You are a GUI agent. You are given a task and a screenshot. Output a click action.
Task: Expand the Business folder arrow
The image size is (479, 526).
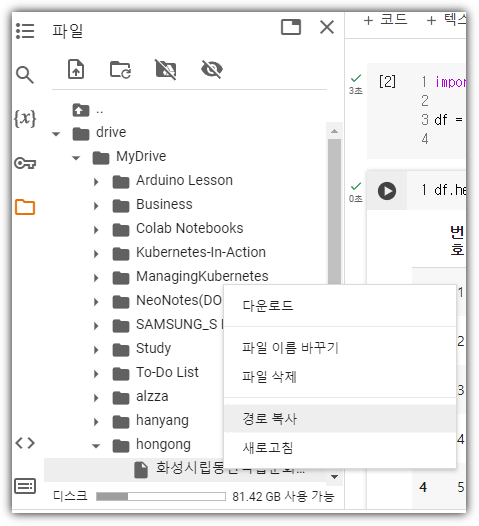(x=96, y=206)
